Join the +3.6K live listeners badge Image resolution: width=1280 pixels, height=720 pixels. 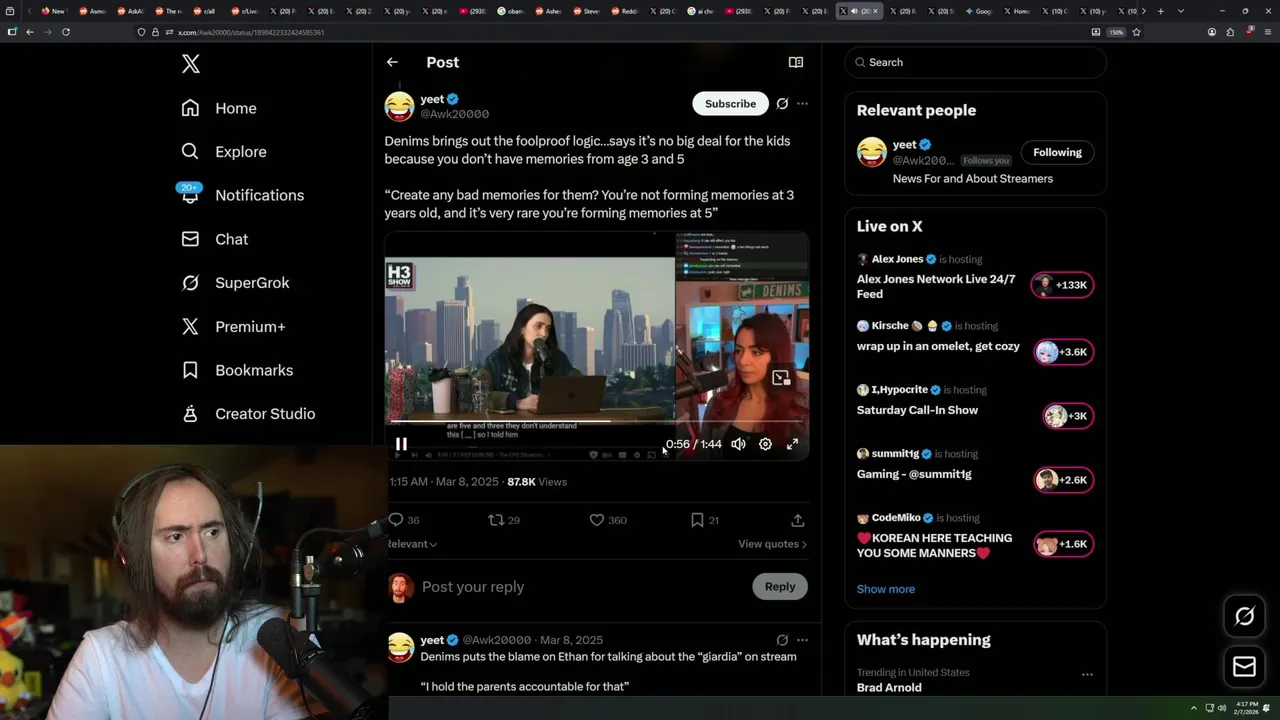1063,352
